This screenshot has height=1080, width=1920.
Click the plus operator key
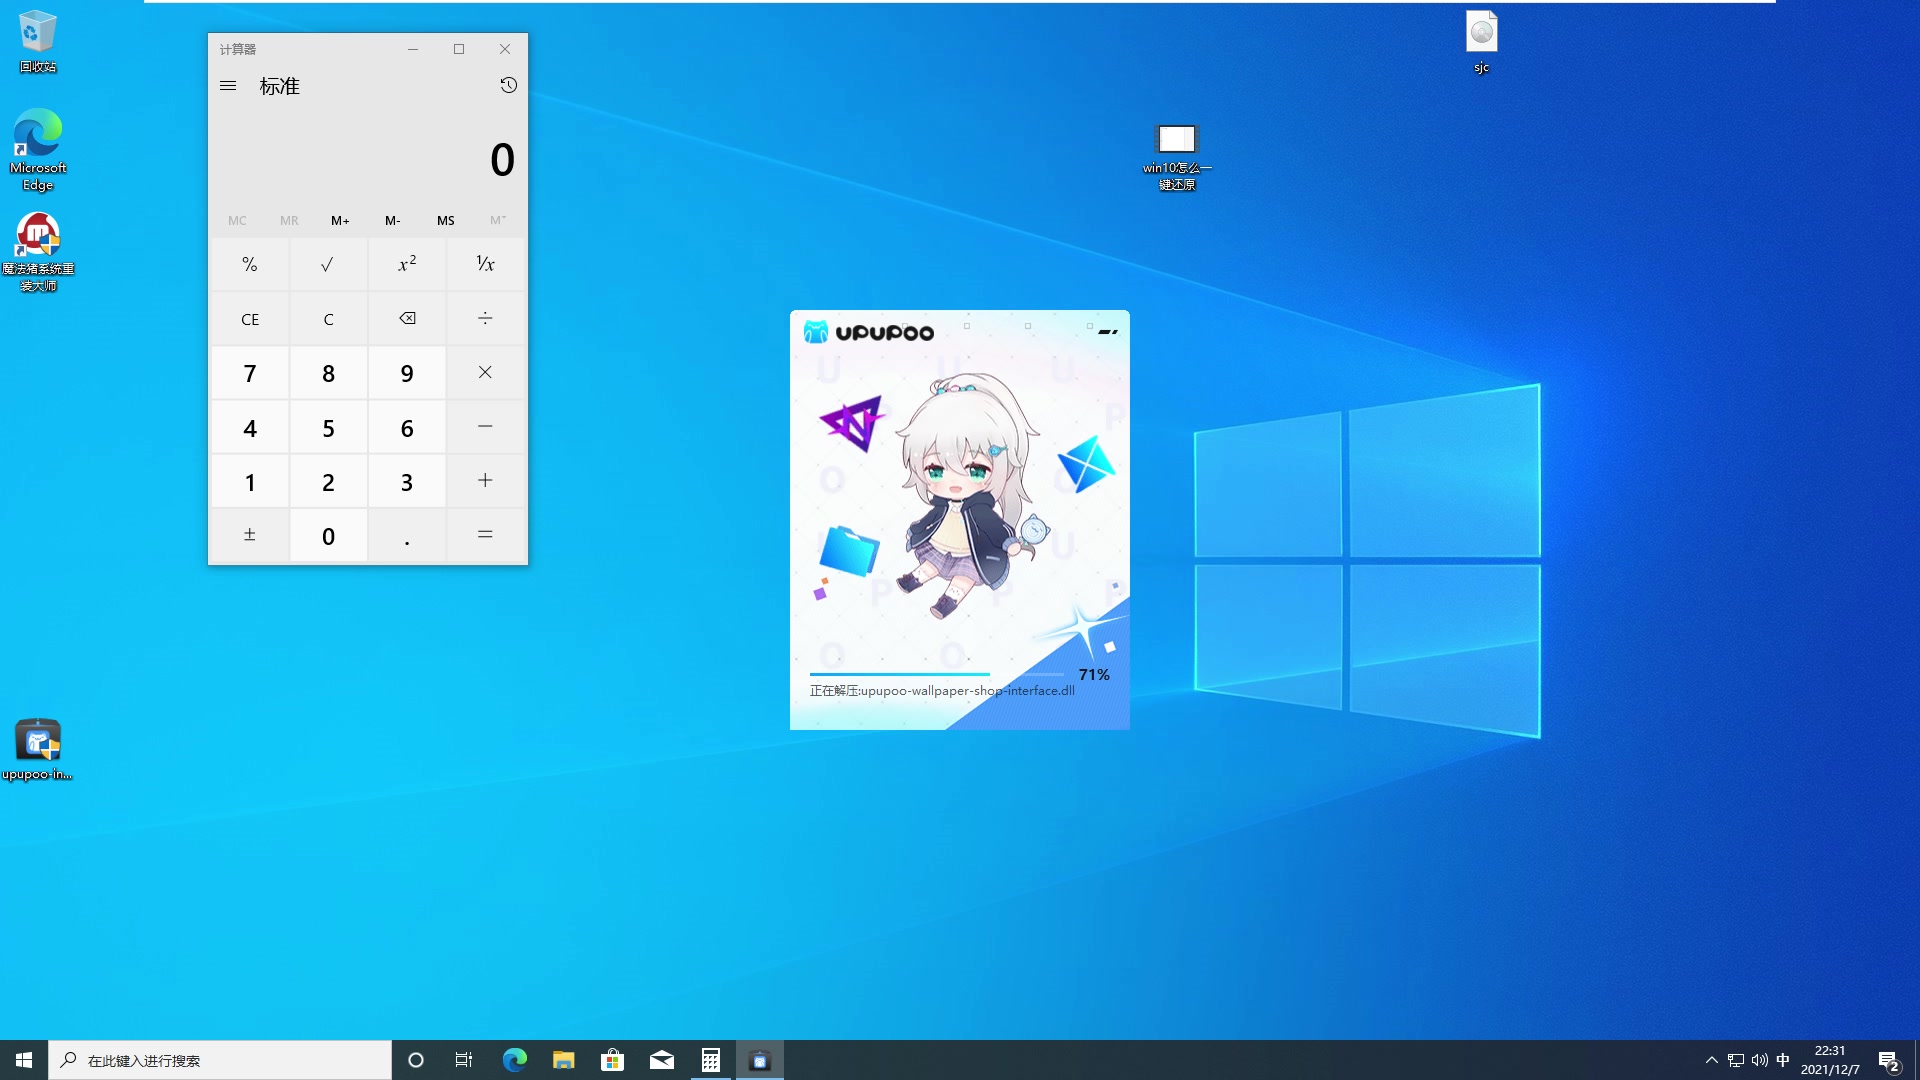pyautogui.click(x=485, y=481)
